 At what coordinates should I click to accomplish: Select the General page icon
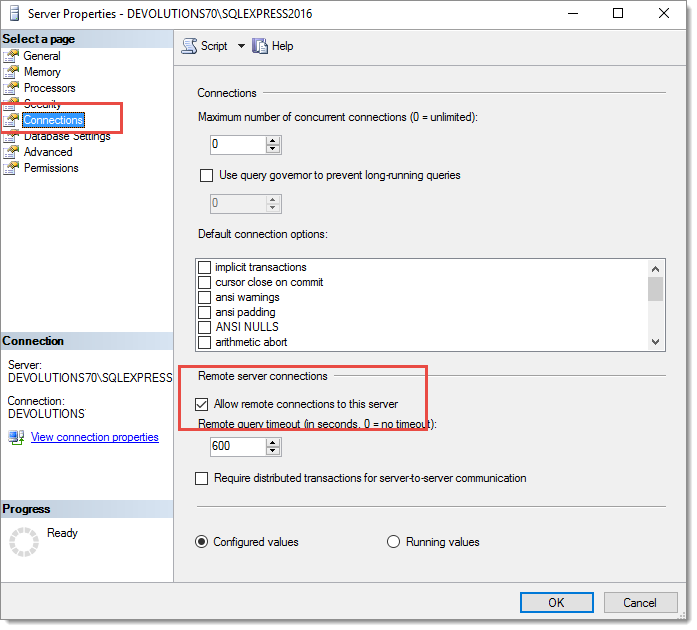click(11, 56)
